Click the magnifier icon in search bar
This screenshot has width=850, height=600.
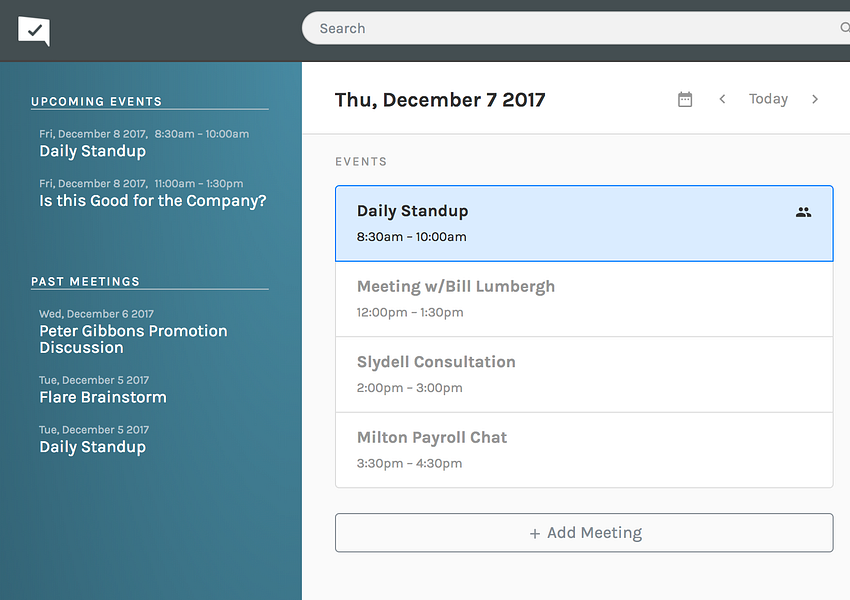(844, 28)
